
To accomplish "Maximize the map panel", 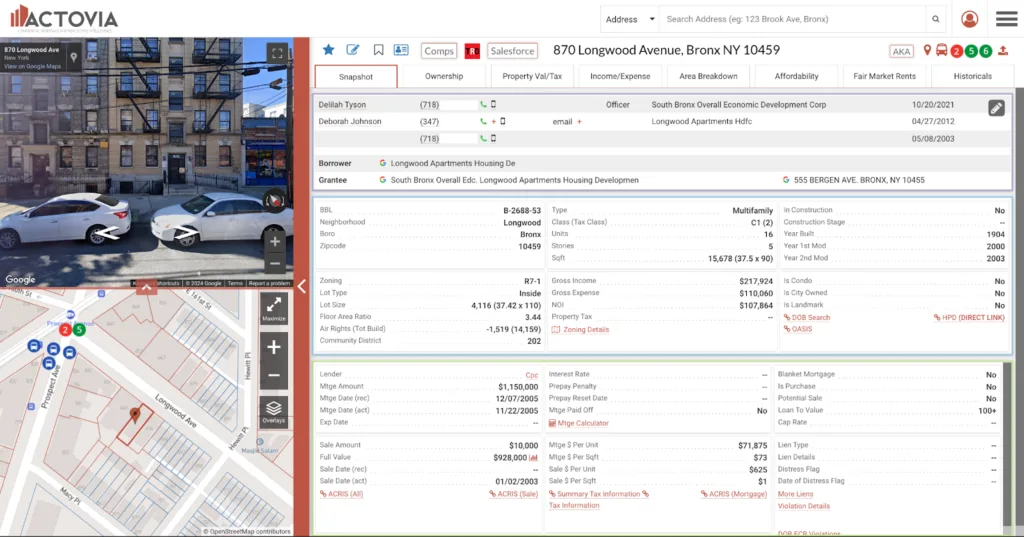I will coord(274,307).
